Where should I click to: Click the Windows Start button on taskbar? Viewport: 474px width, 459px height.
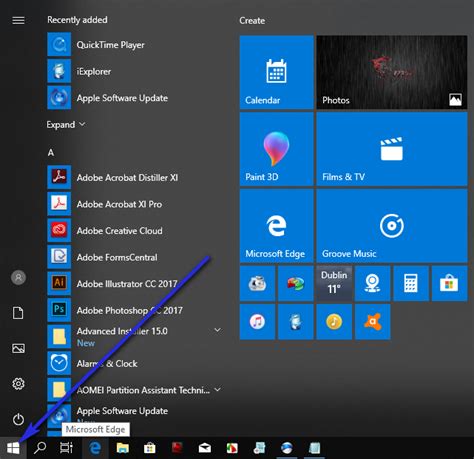tap(13, 448)
